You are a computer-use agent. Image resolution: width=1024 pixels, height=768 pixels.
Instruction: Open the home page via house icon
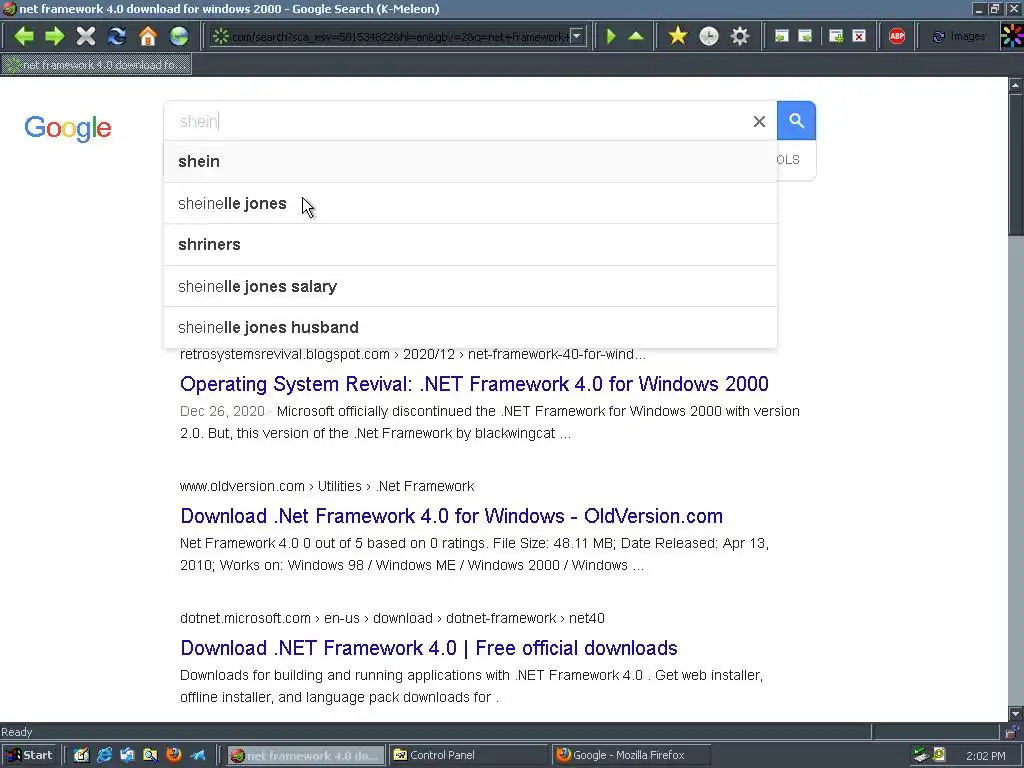tap(148, 36)
